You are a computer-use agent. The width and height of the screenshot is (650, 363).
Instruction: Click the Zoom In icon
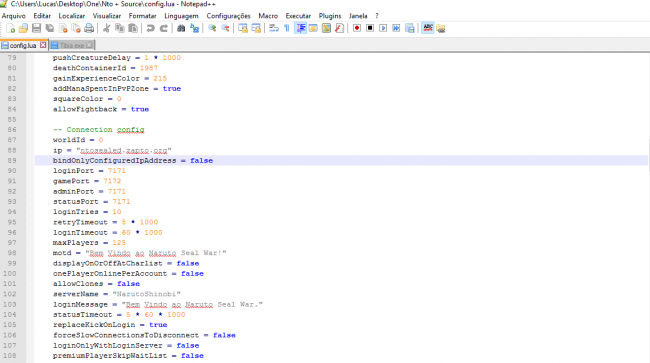tap(212, 28)
